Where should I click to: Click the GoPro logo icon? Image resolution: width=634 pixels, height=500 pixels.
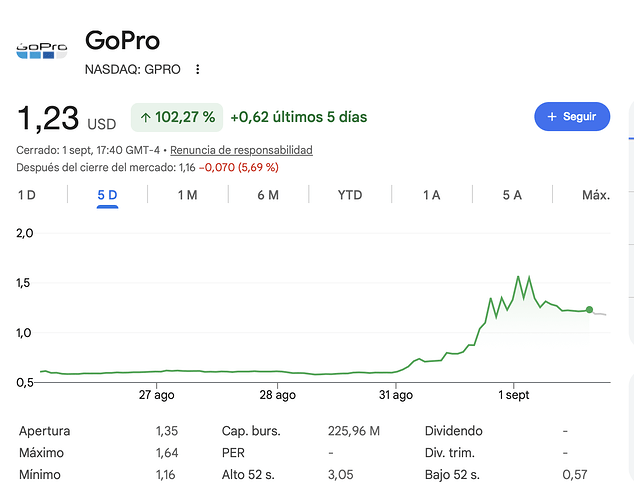pos(42,51)
